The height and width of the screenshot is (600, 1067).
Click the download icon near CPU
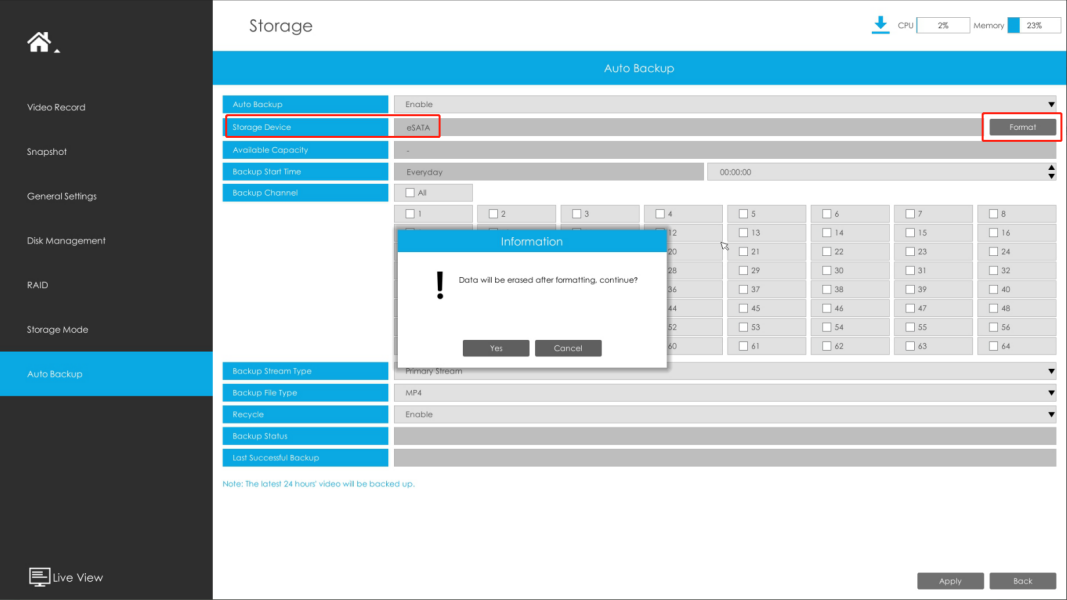tap(880, 25)
